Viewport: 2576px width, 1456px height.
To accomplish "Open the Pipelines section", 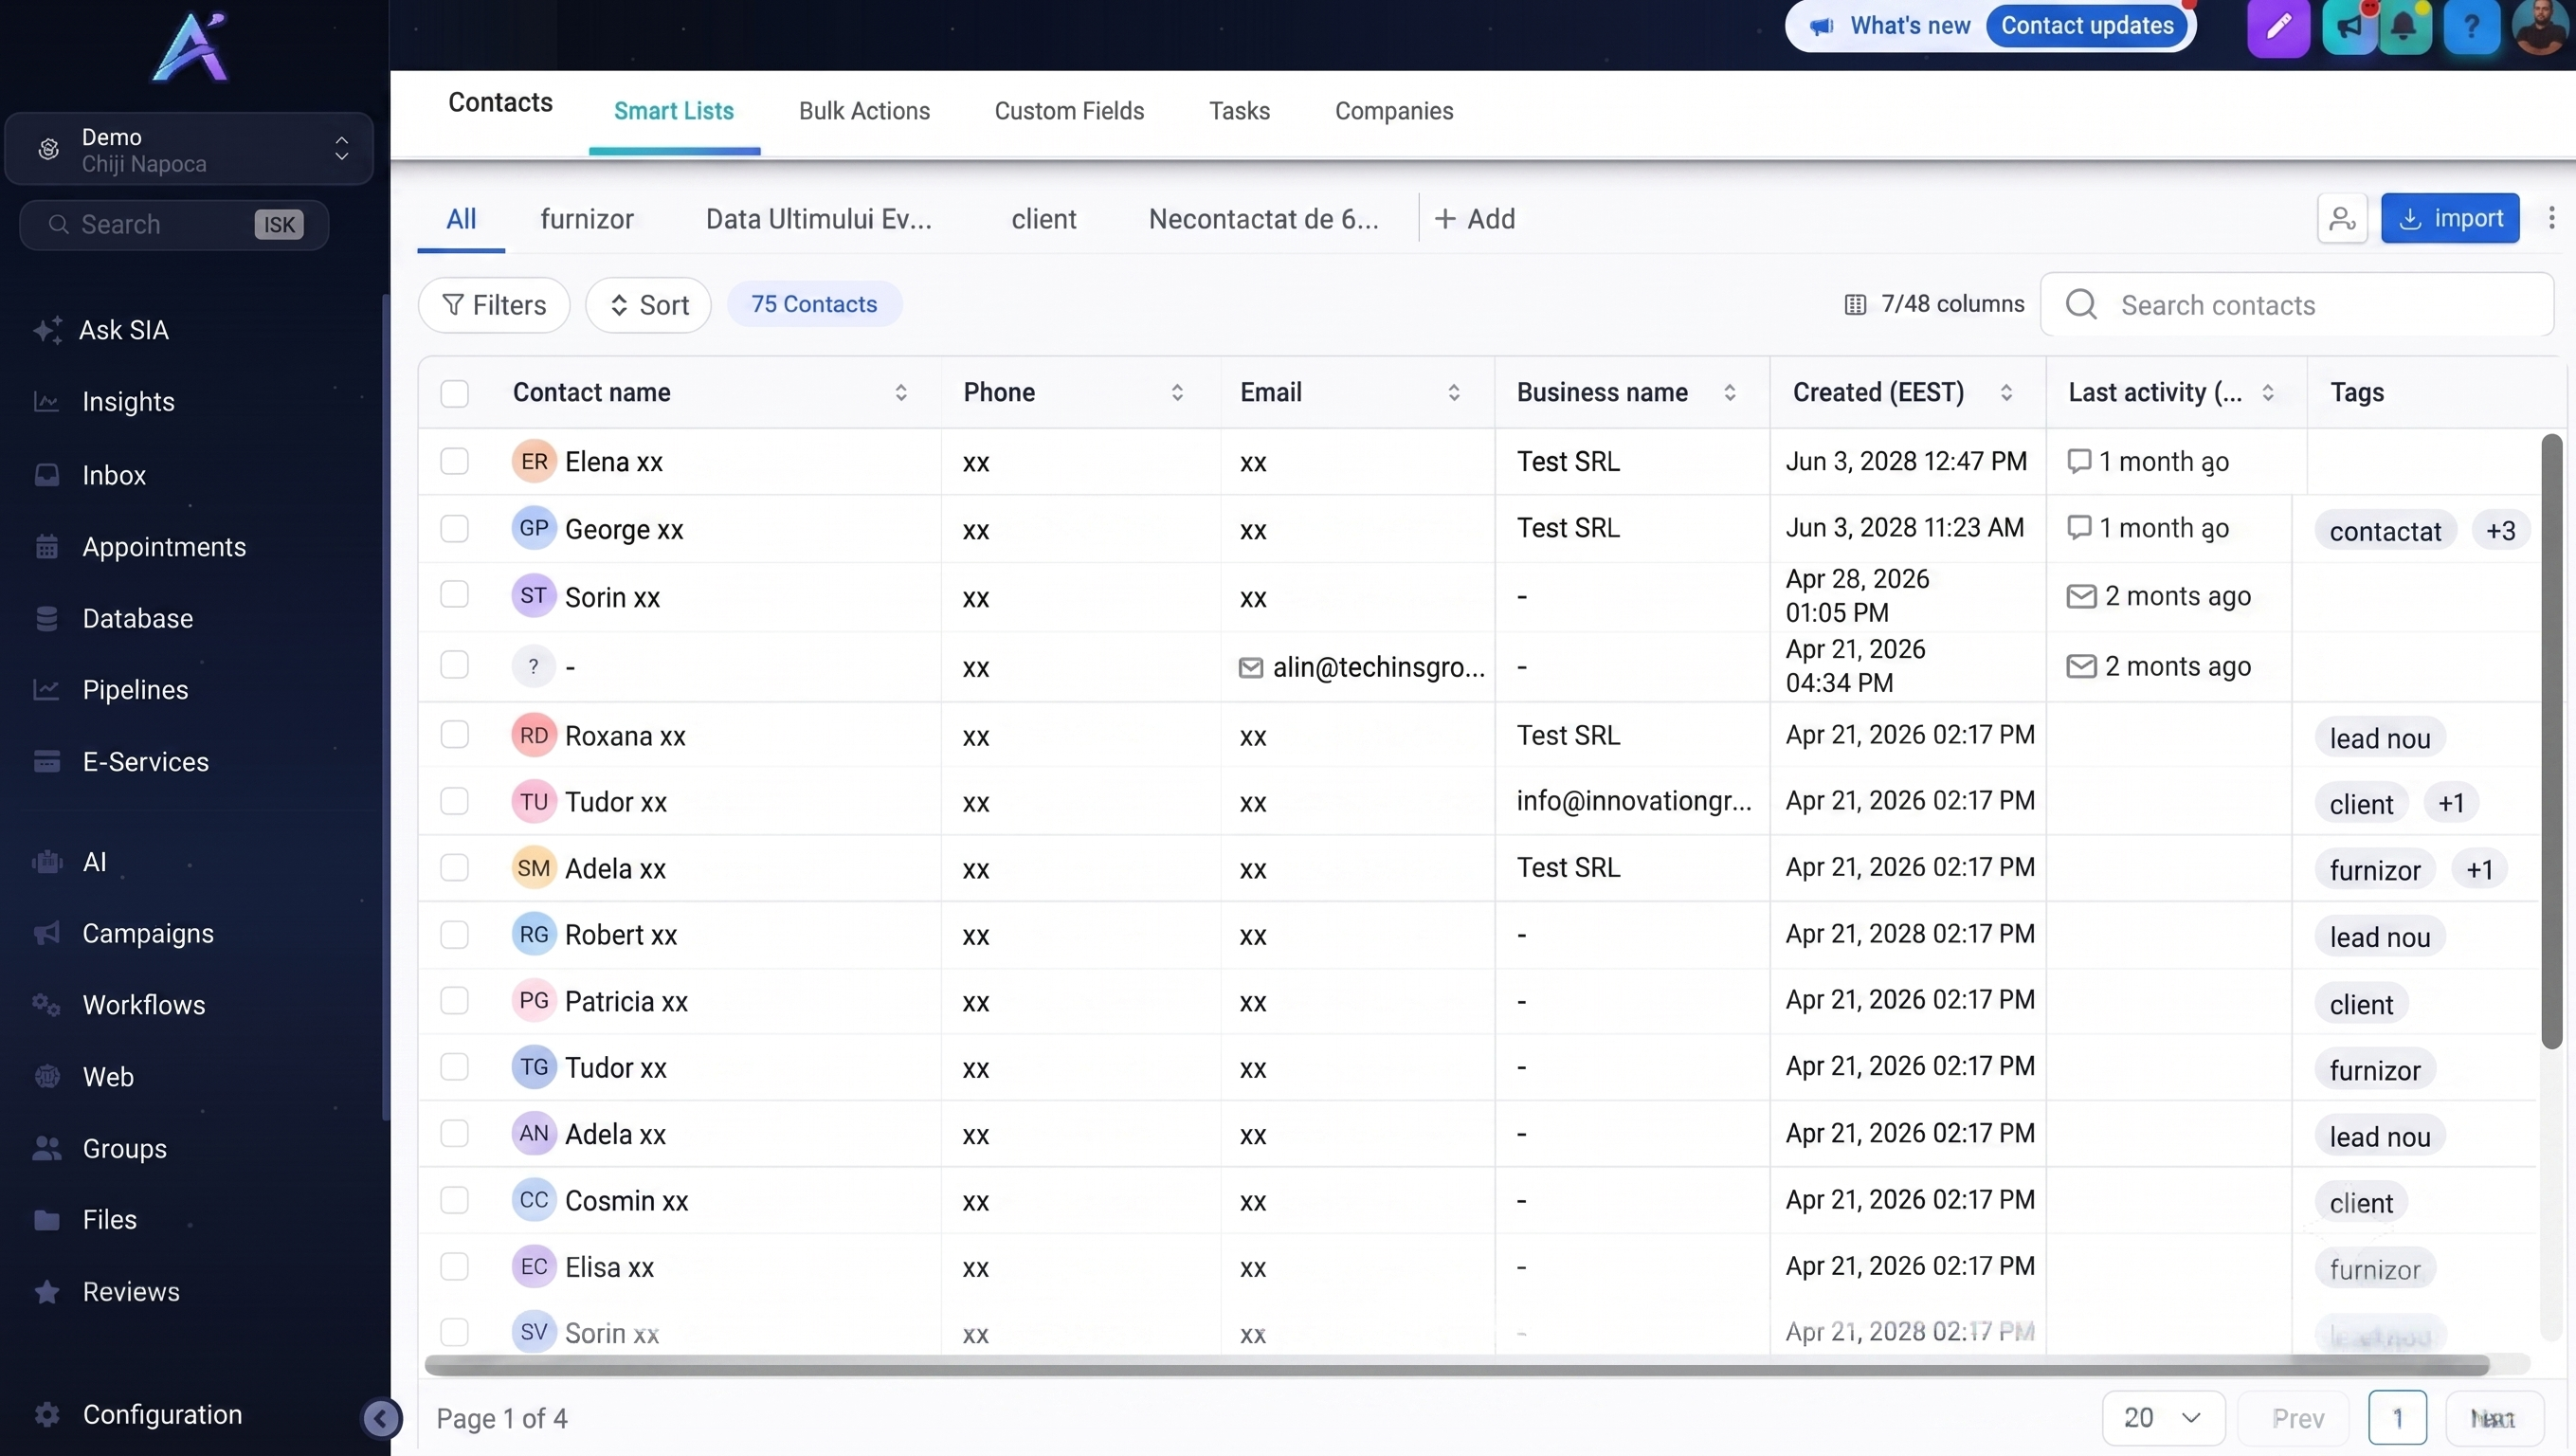I will 111,690.
